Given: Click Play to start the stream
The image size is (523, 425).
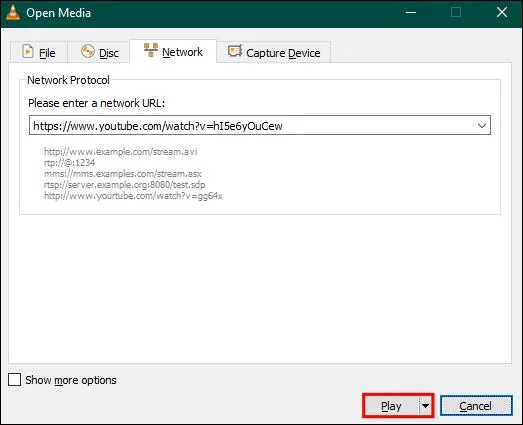Looking at the screenshot, I should [x=391, y=406].
